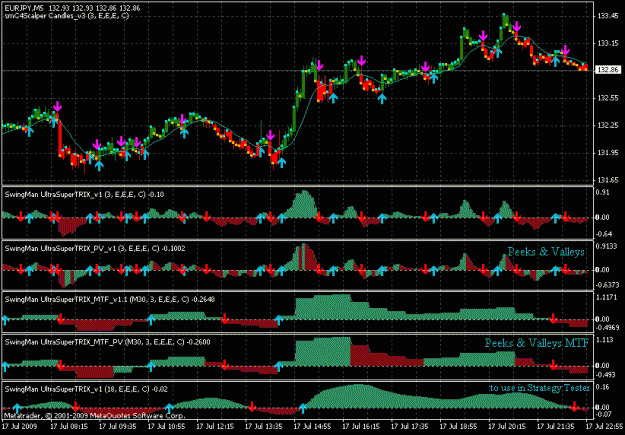Click the 17 Jul 09:35 time label
Viewport: 625px width, 435px height.
(x=118, y=426)
